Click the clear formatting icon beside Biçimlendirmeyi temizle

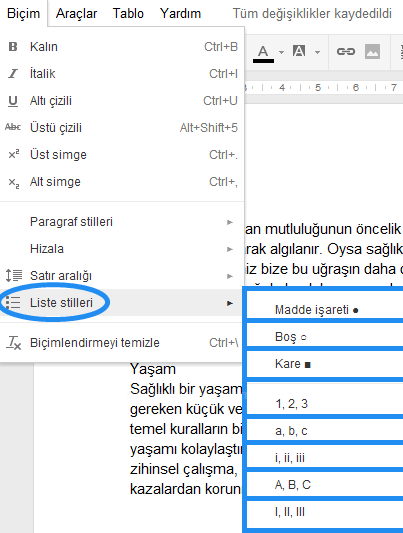14,343
